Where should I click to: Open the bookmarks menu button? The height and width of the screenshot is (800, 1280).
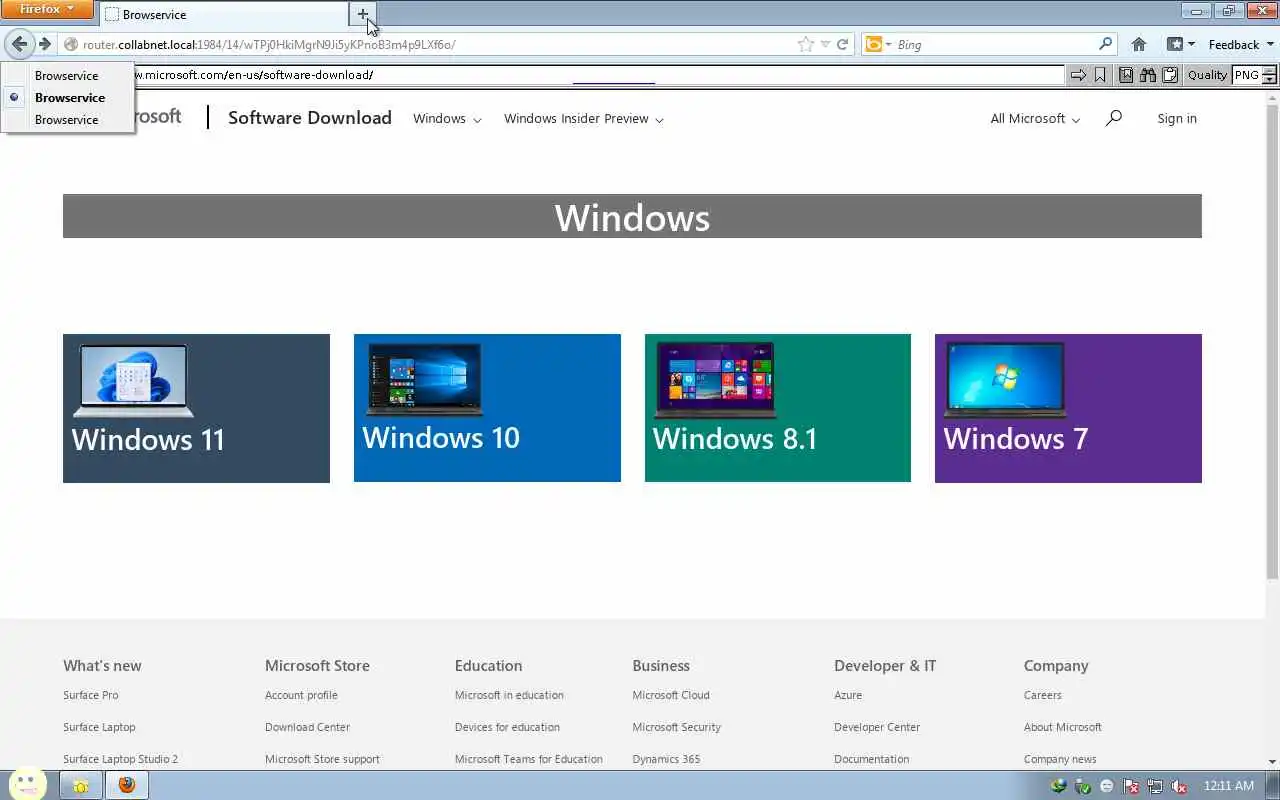[1181, 44]
